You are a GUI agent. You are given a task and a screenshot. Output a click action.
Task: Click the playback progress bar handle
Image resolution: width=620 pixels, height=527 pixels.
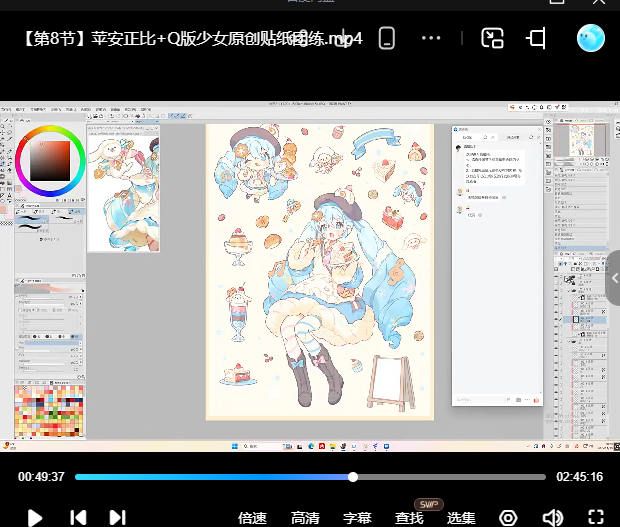[x=353, y=477]
